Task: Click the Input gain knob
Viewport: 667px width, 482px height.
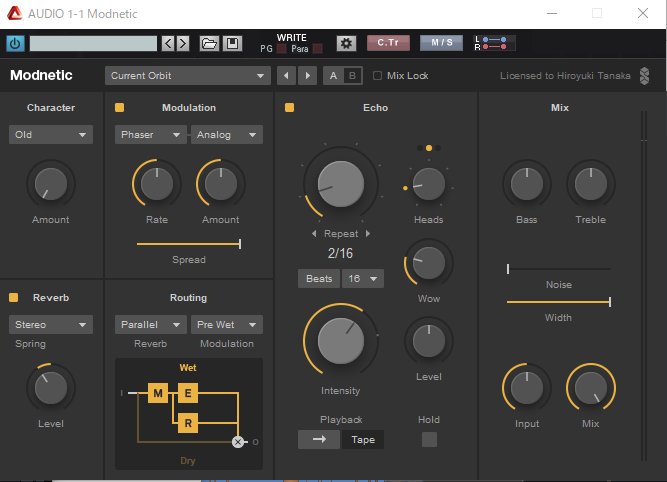Action: coord(527,388)
